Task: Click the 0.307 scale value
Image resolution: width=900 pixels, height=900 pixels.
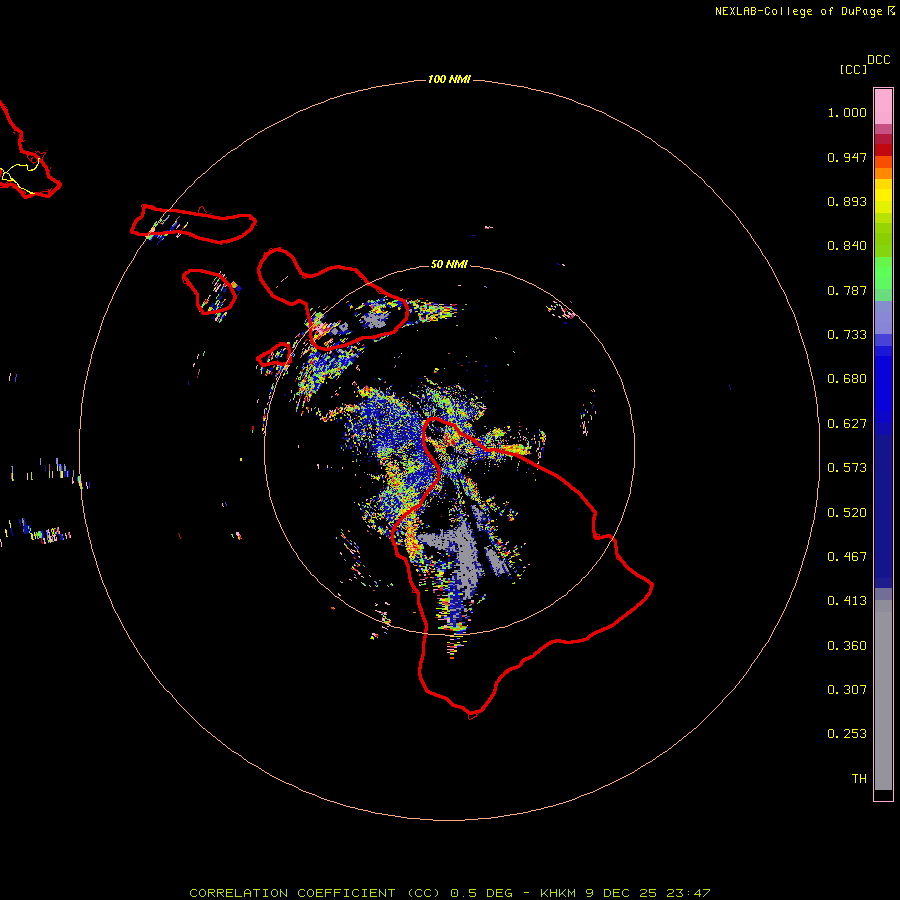Action: 847,690
